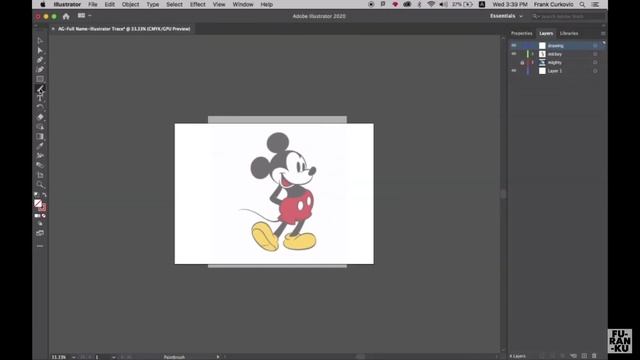Screen dimensions: 640x360
Task: Select the Artboard tool
Action: 40,175
